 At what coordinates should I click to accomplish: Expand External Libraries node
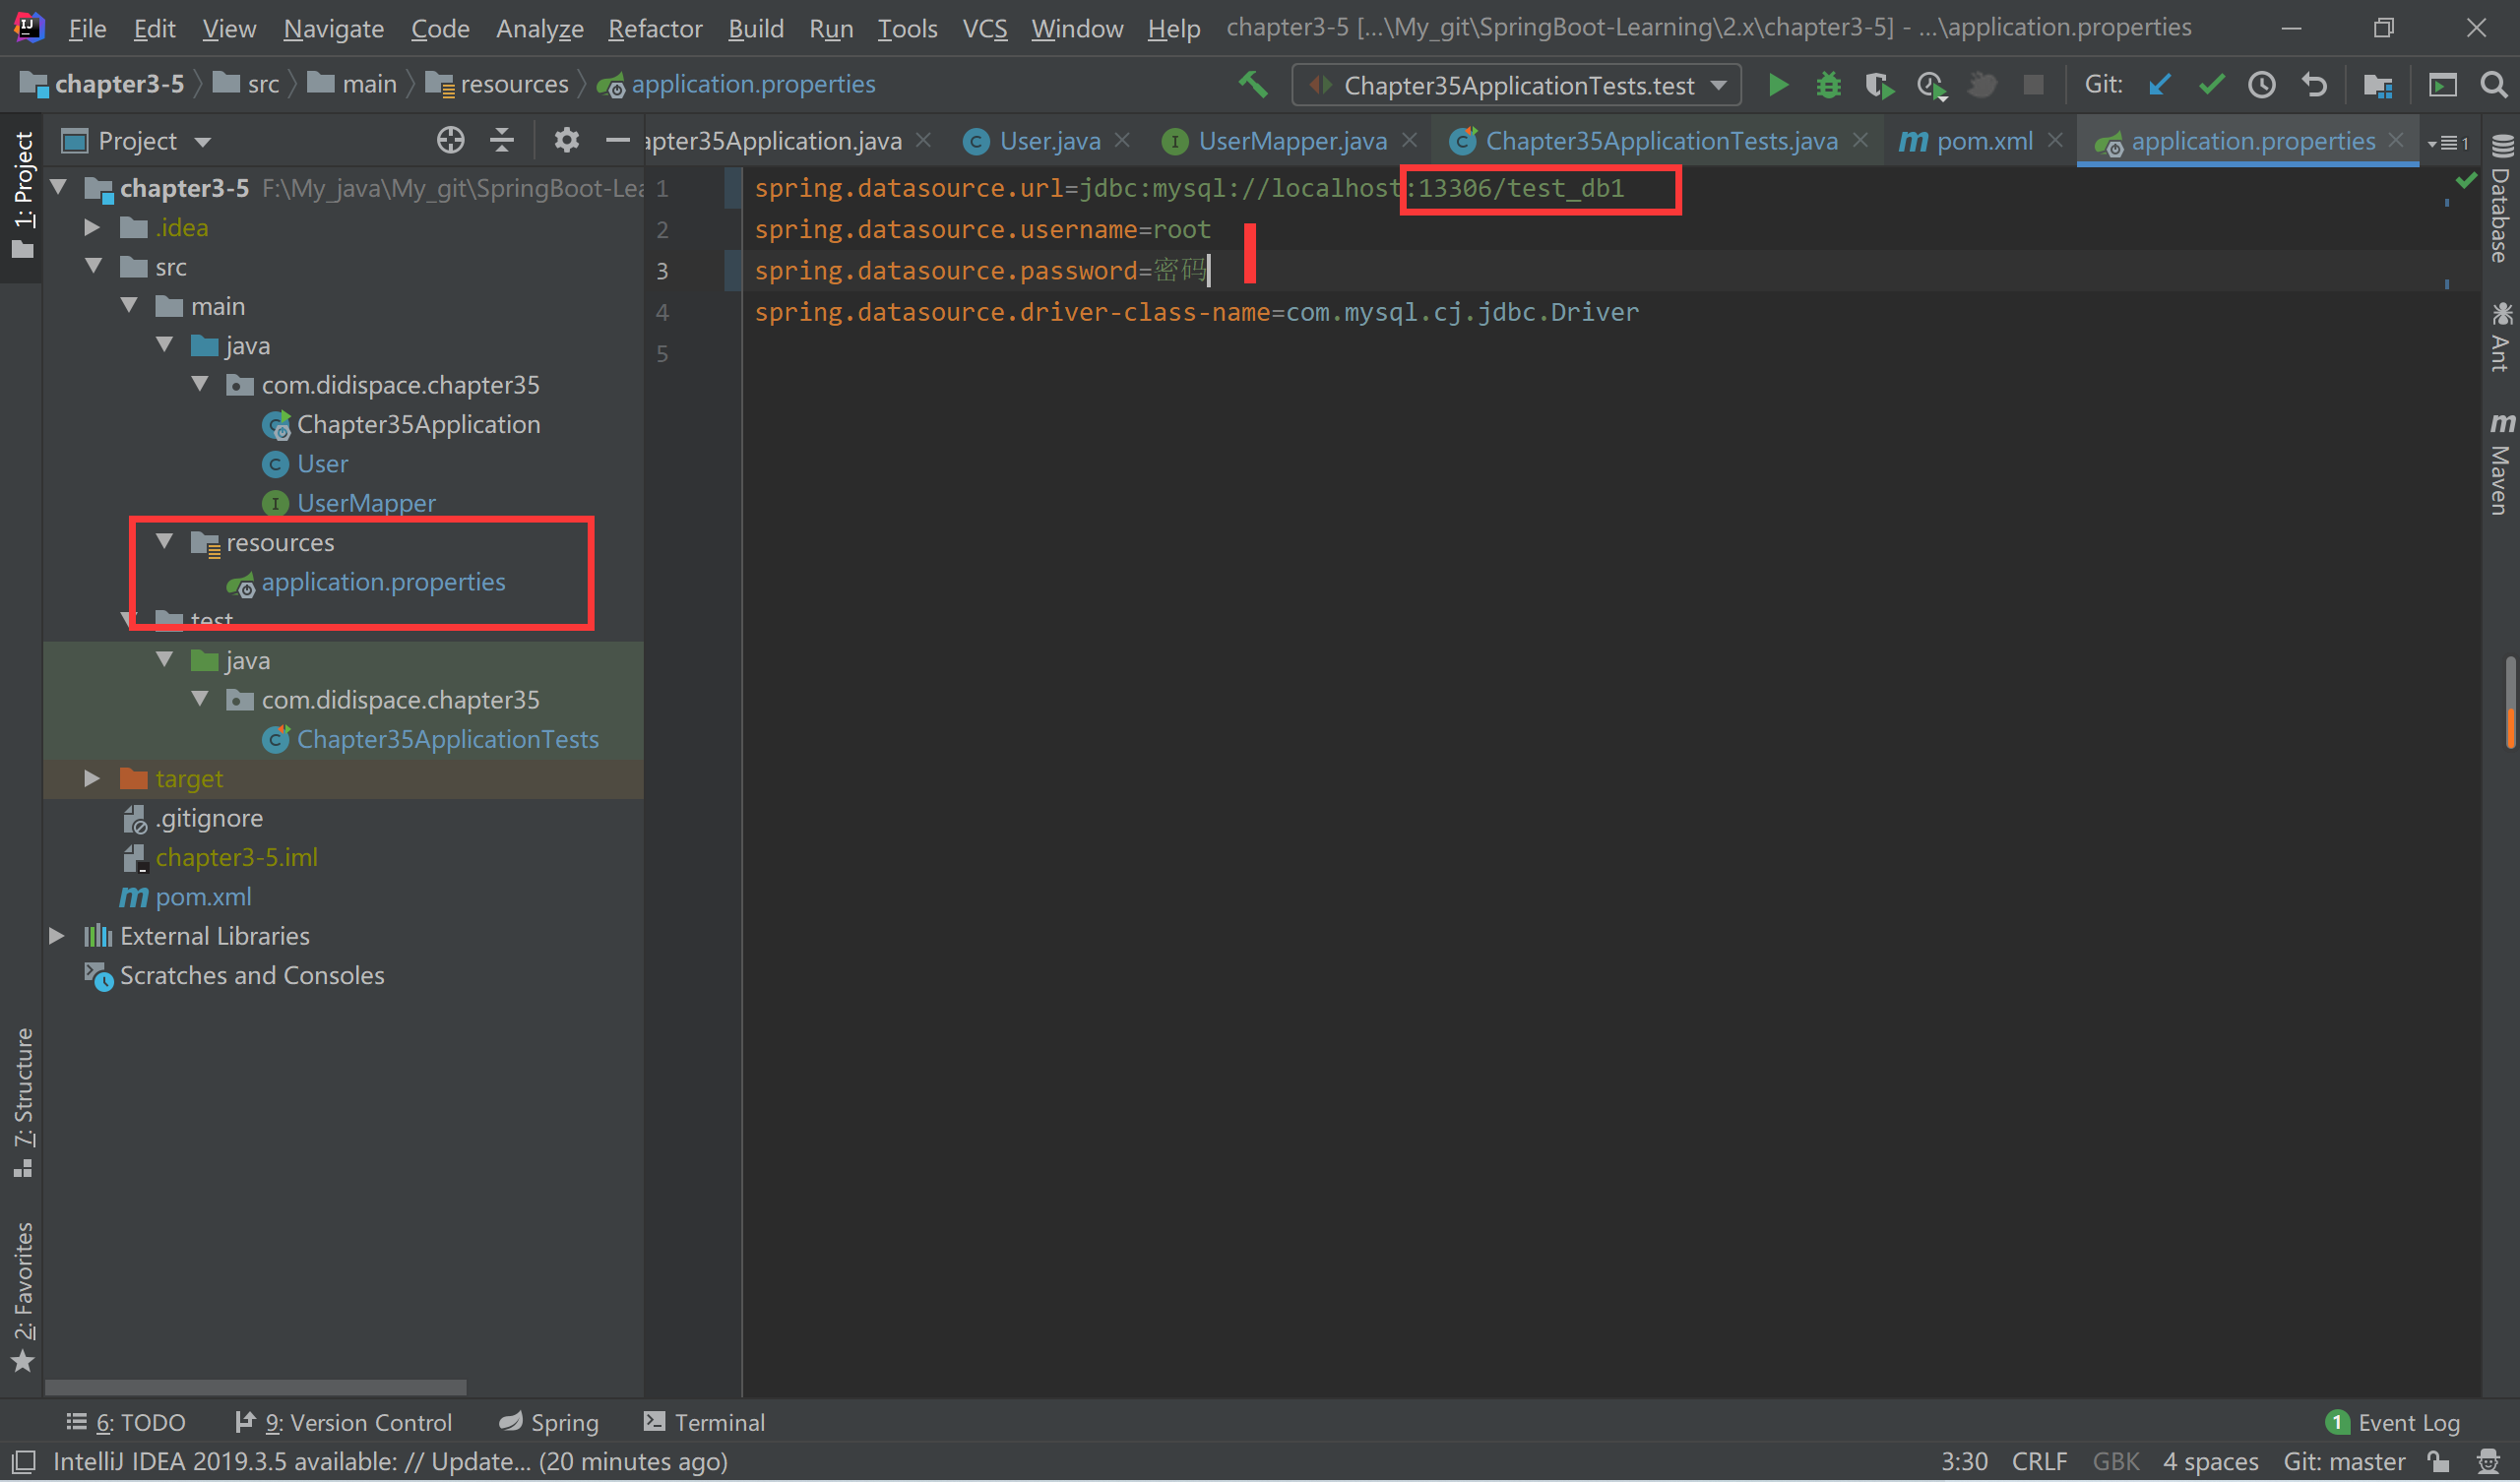tap(57, 936)
